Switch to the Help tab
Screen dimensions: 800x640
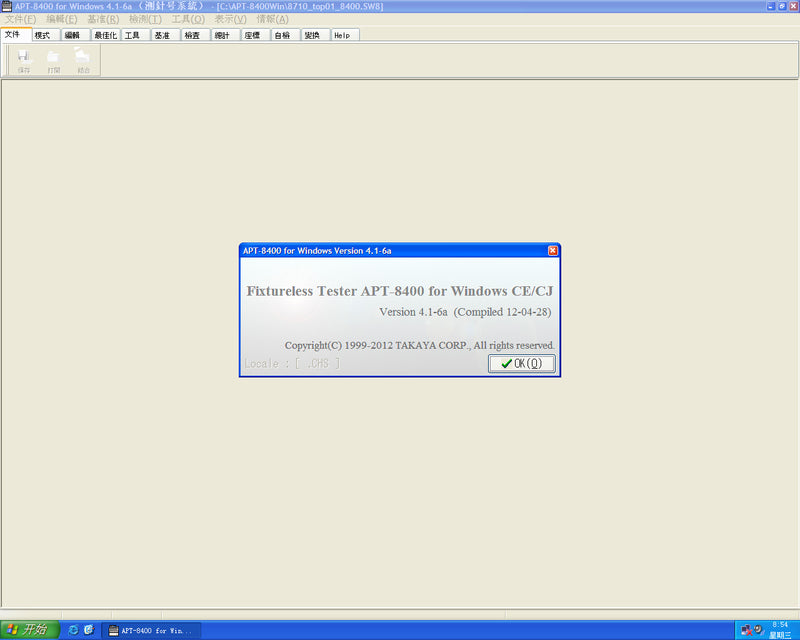pos(346,35)
